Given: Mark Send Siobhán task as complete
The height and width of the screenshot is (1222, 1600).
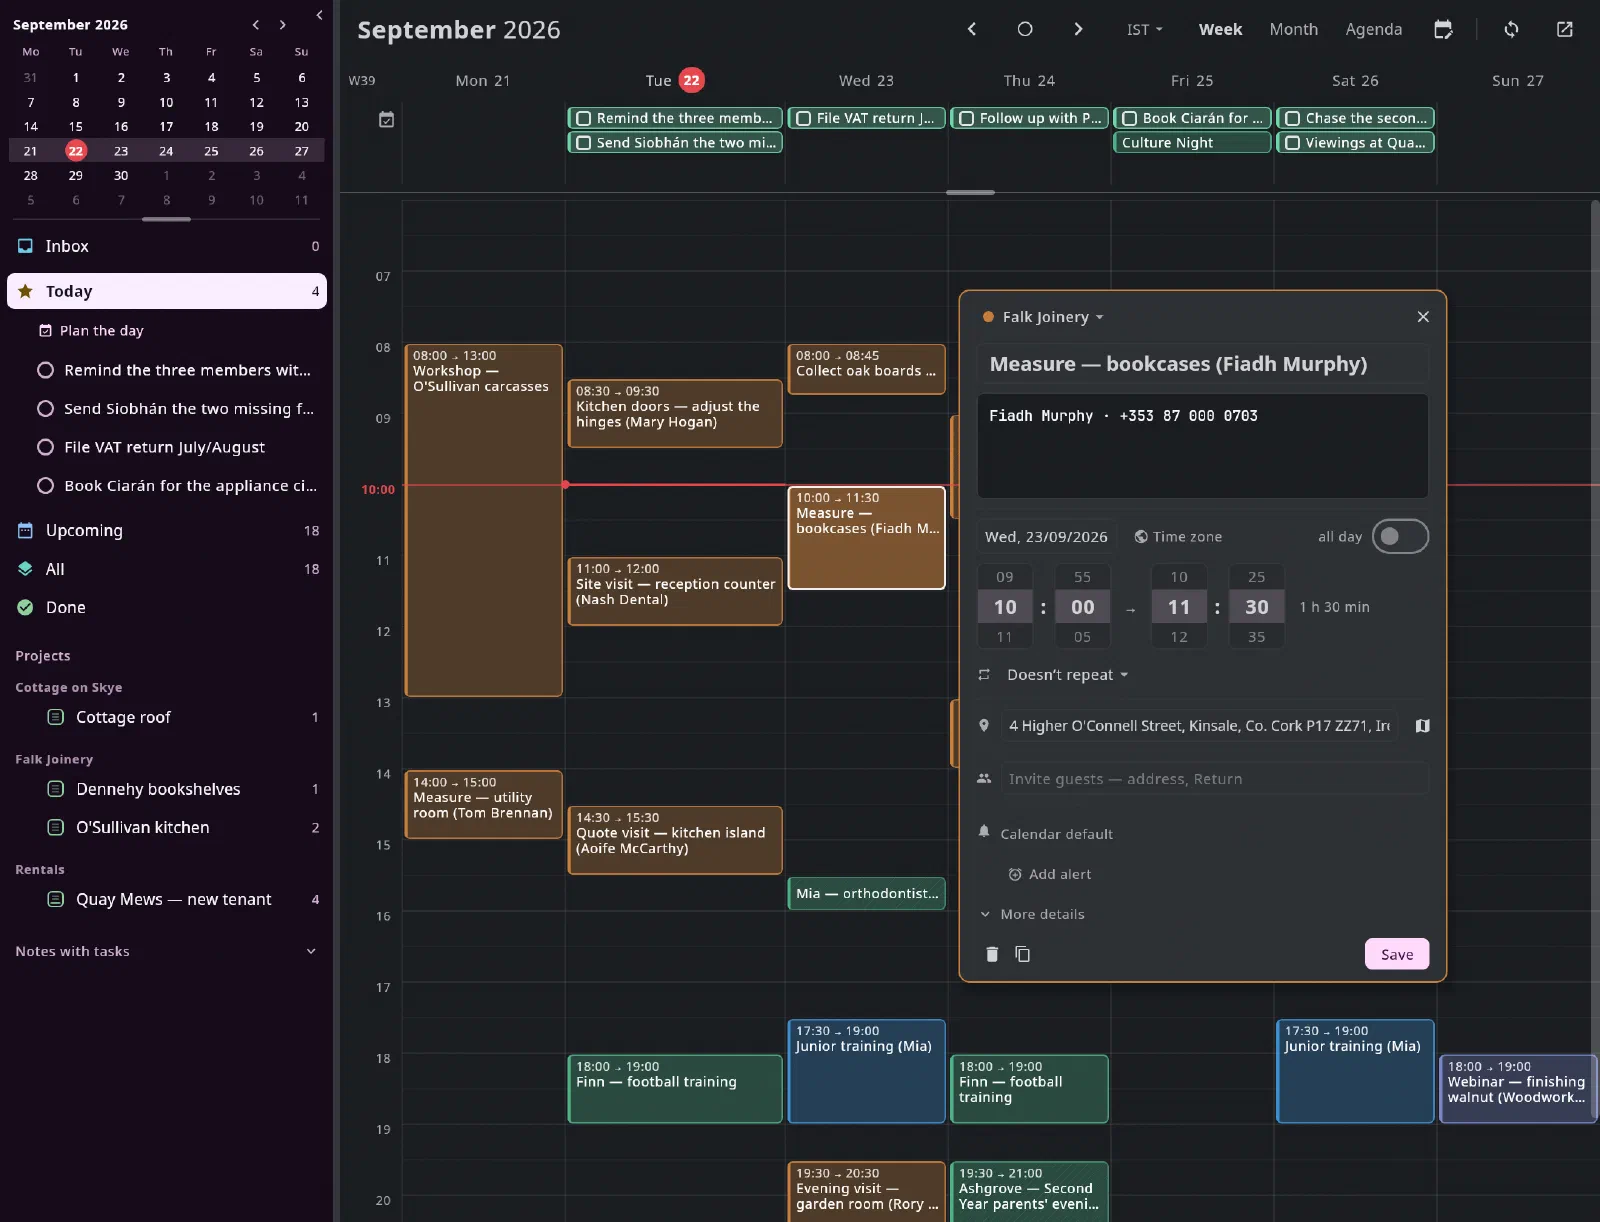Looking at the screenshot, I should click(45, 408).
